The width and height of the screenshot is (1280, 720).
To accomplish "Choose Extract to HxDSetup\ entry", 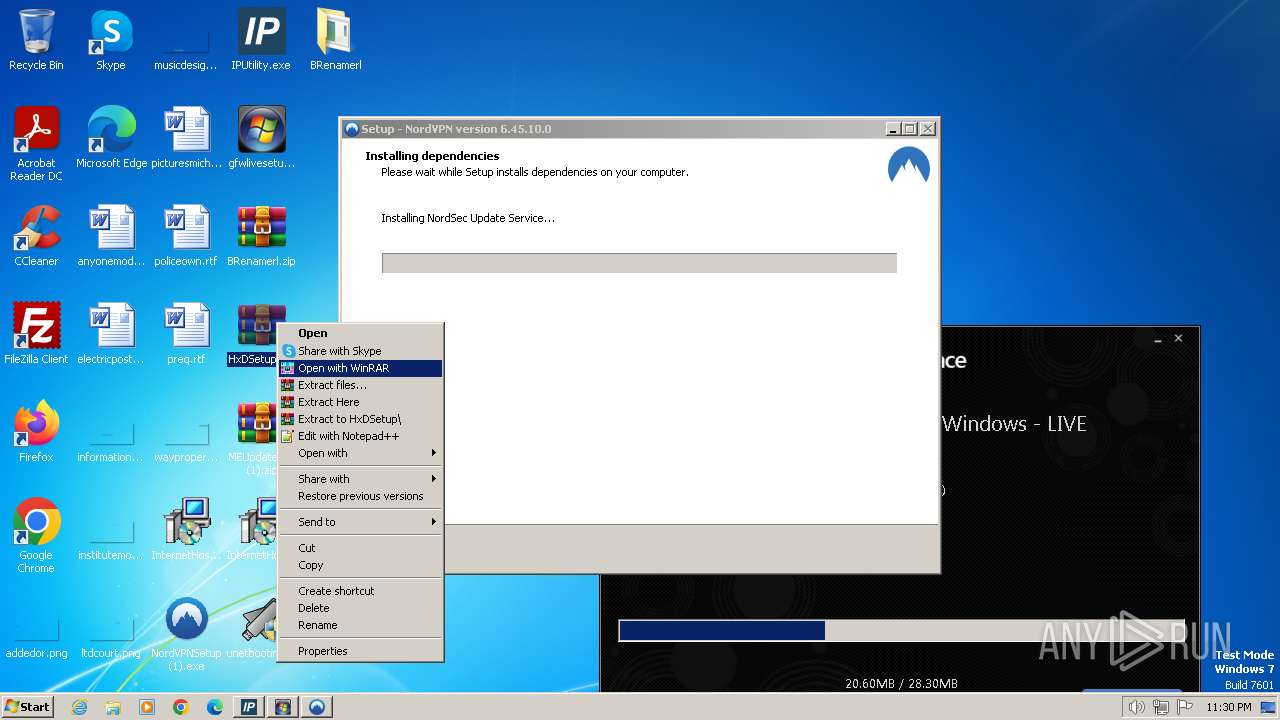I will click(x=360, y=419).
